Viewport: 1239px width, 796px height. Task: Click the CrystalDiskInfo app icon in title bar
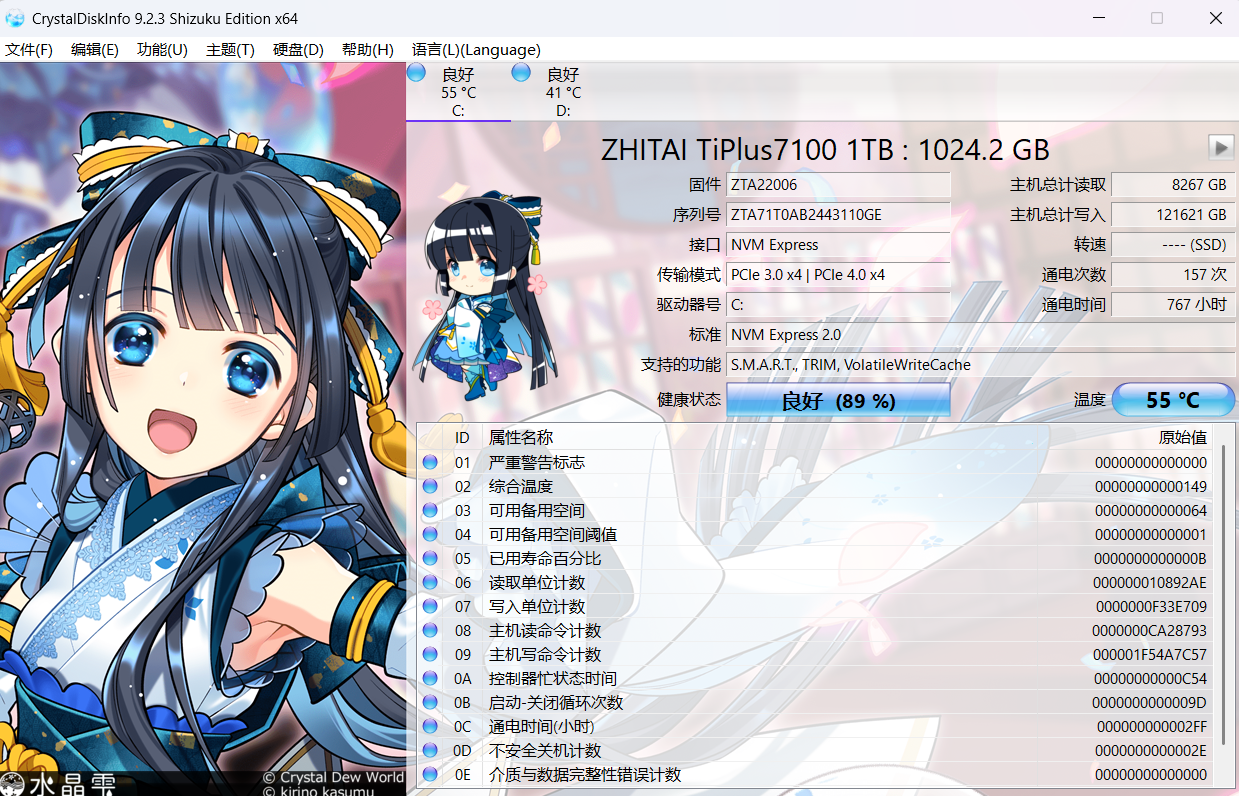click(15, 18)
